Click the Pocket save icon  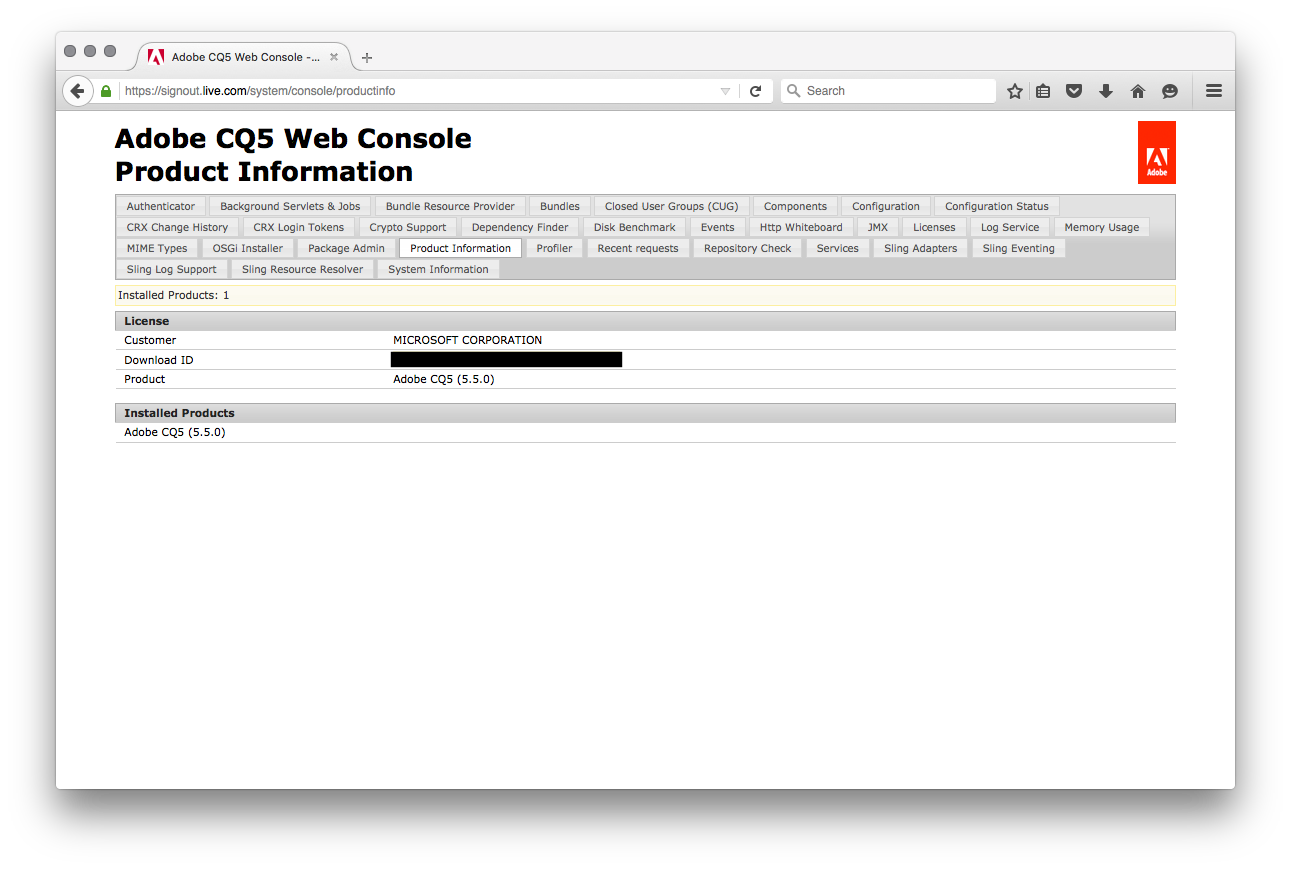(x=1074, y=91)
